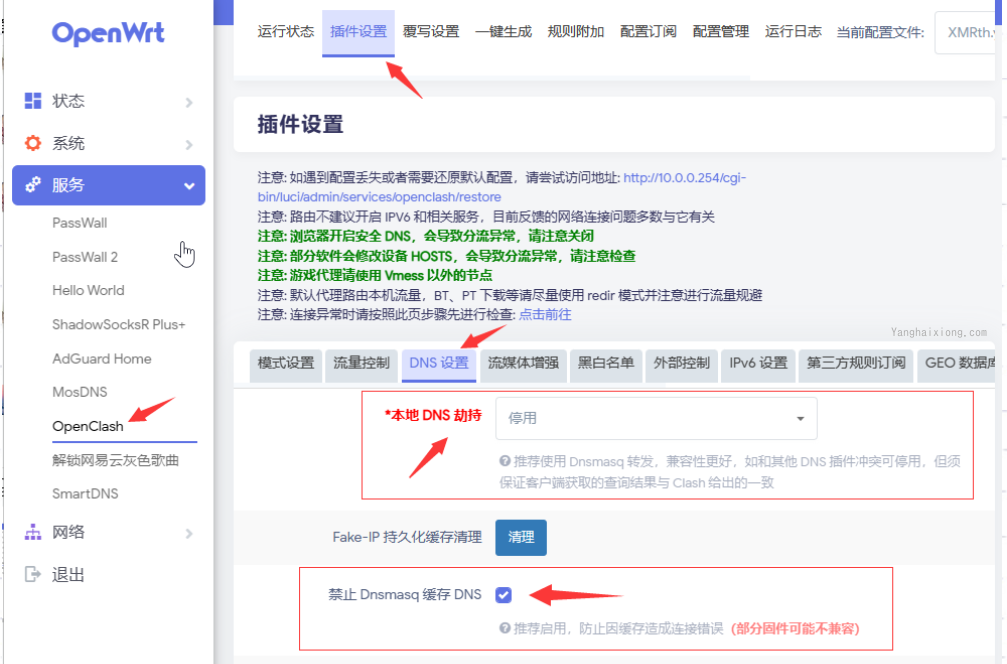
Task: Click the 系统 gear icon in sidebar
Action: coord(33,143)
